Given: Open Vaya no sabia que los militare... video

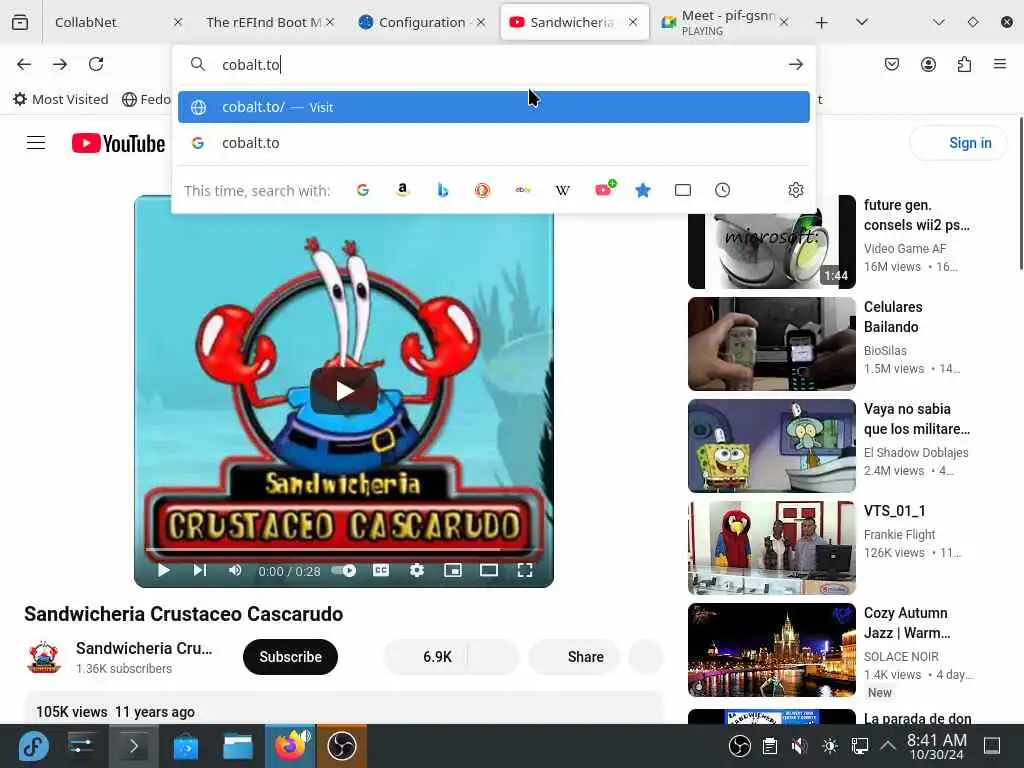Looking at the screenshot, I should [917, 419].
